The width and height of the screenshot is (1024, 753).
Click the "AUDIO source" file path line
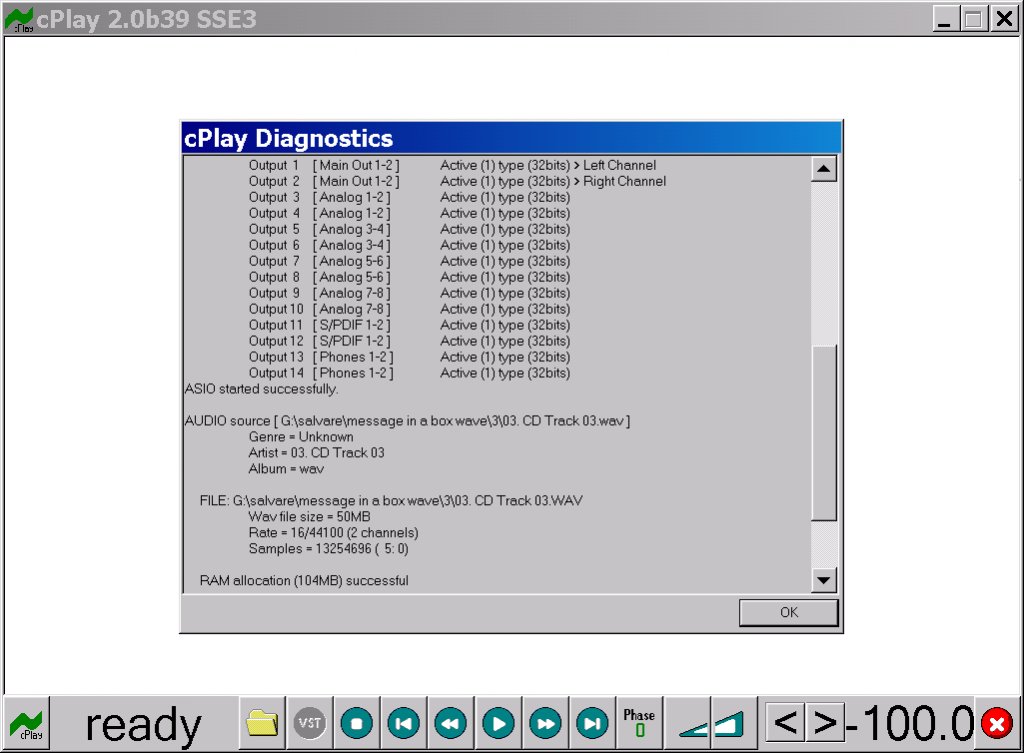click(408, 421)
